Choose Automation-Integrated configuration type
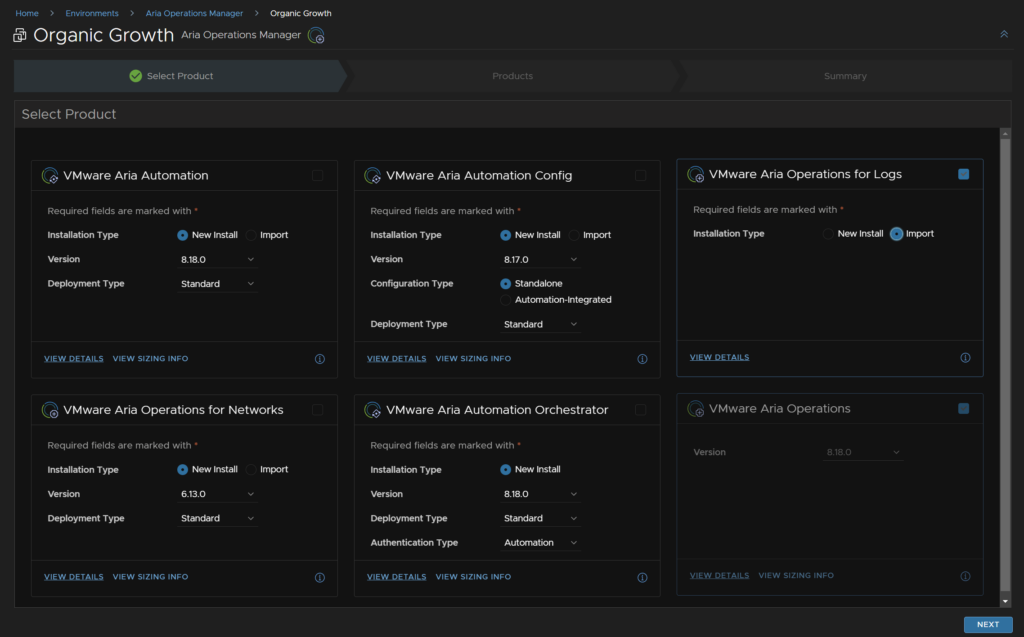This screenshot has width=1024, height=637. (x=505, y=300)
